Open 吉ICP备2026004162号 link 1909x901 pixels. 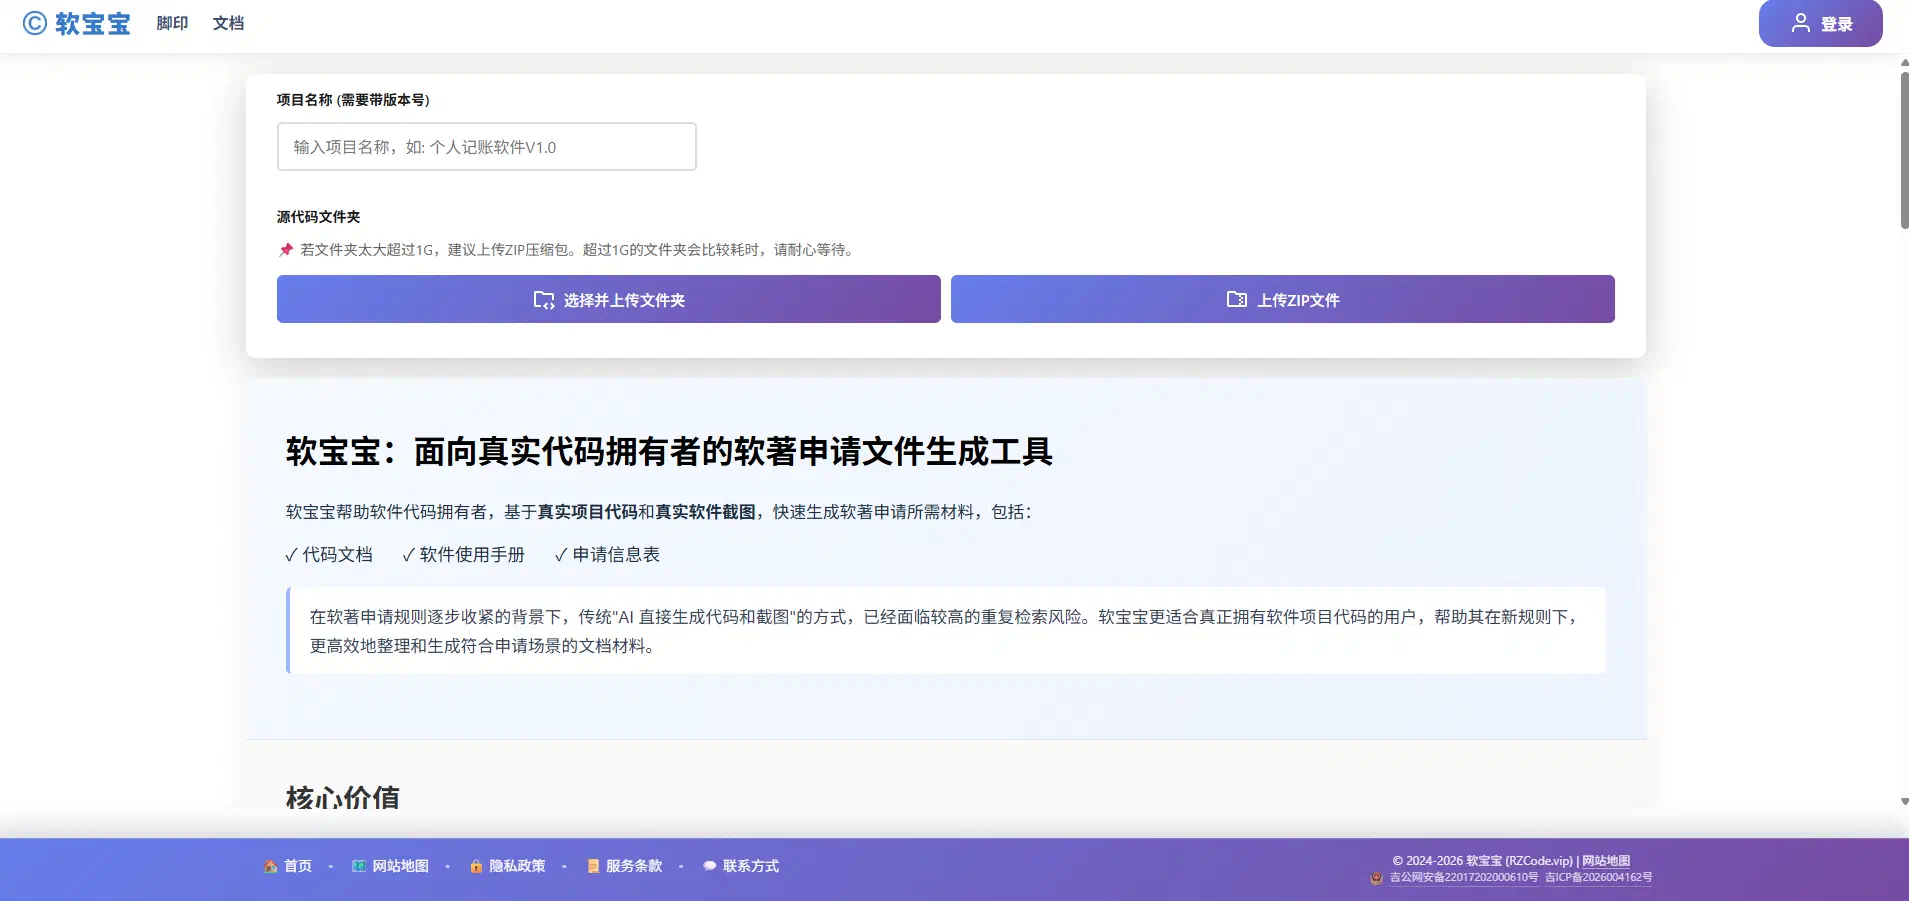point(1599,878)
